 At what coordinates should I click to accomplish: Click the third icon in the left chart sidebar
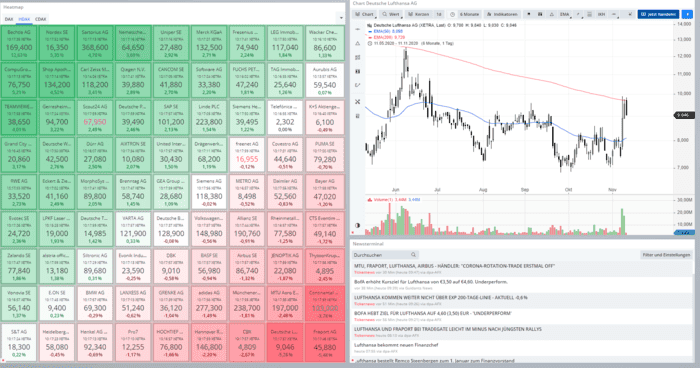pyautogui.click(x=358, y=57)
